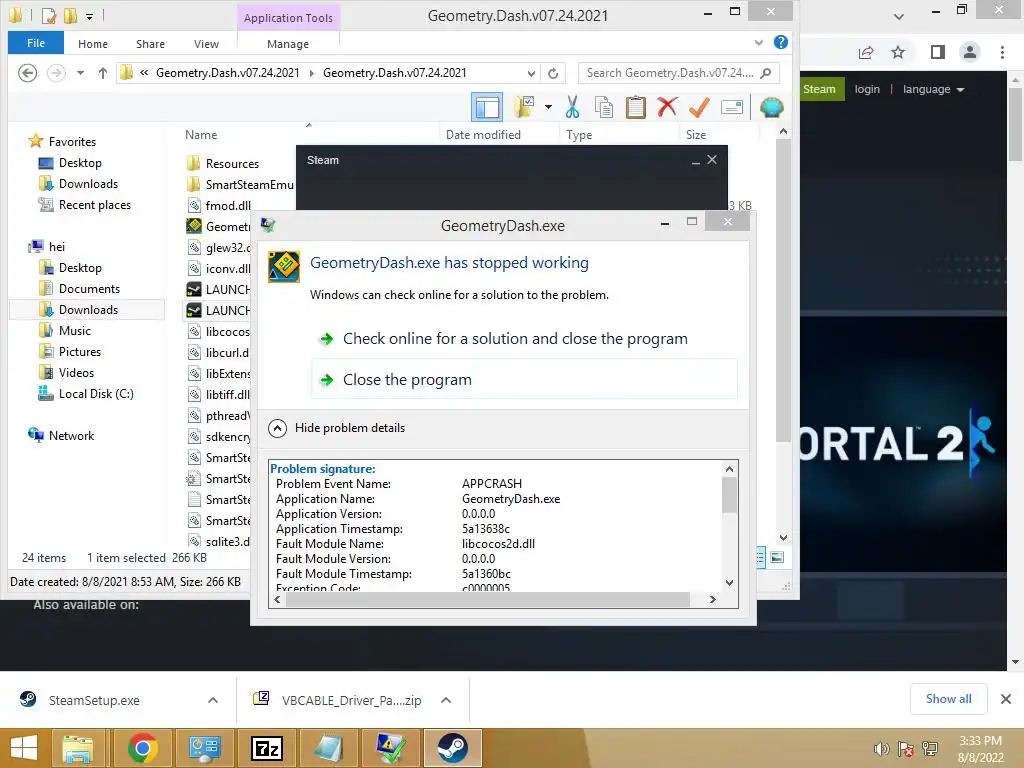Open VBCABLE_Driver zip download options chevron
The height and width of the screenshot is (768, 1024).
(x=446, y=700)
